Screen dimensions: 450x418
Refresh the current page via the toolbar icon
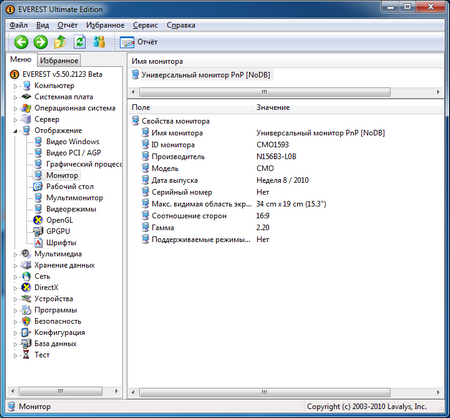[x=80, y=42]
